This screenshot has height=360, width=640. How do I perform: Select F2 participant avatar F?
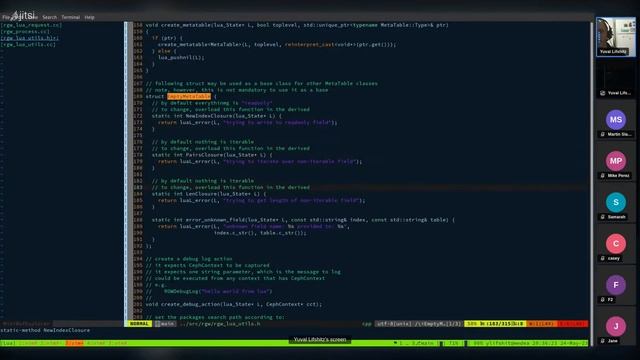(x=616, y=285)
